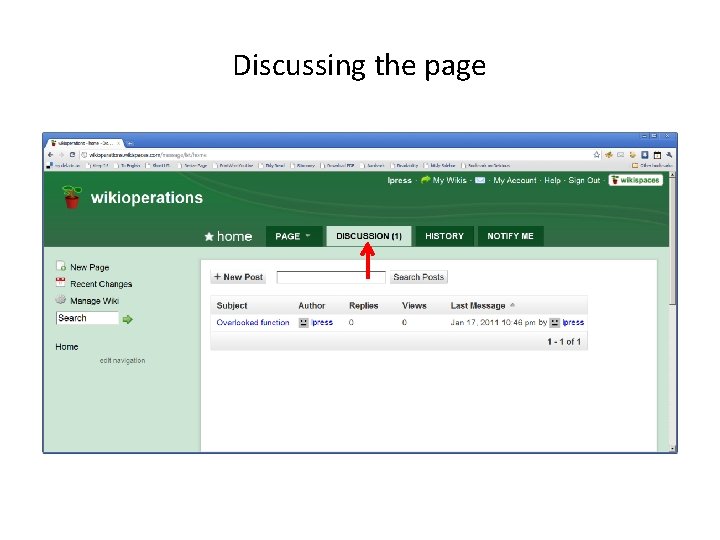Screen dimensions: 720x540
Task: Click the wikispaces logo badge
Action: (x=636, y=180)
